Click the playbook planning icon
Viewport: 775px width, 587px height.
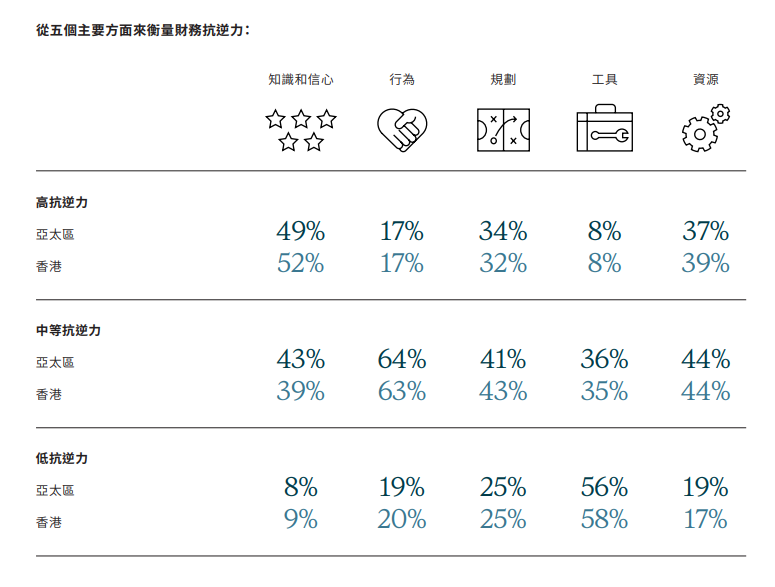[x=503, y=130]
